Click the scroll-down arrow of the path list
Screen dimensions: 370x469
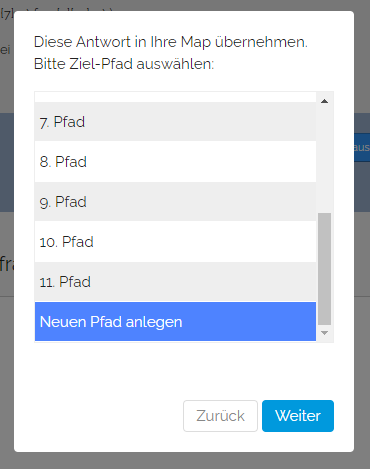pos(324,333)
